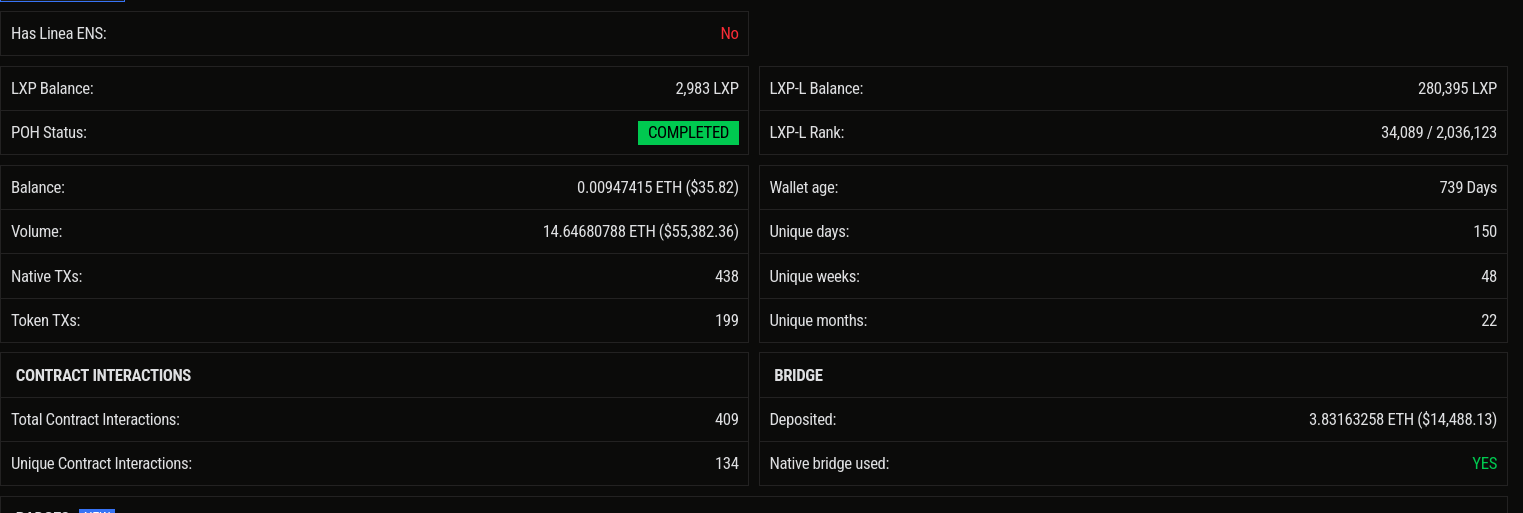Click the Unique months value 22
The width and height of the screenshot is (1523, 513).
pyautogui.click(x=1488, y=321)
